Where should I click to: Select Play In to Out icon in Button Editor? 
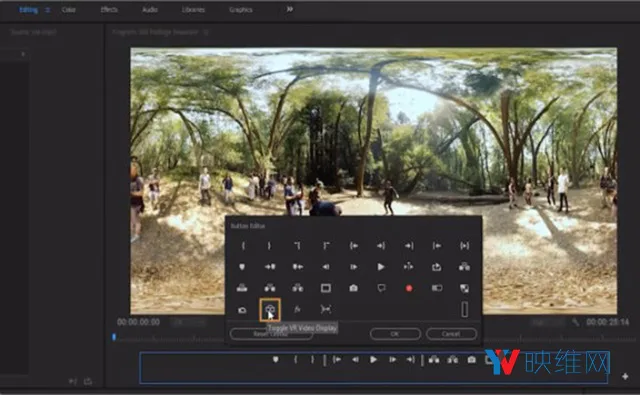(464, 246)
